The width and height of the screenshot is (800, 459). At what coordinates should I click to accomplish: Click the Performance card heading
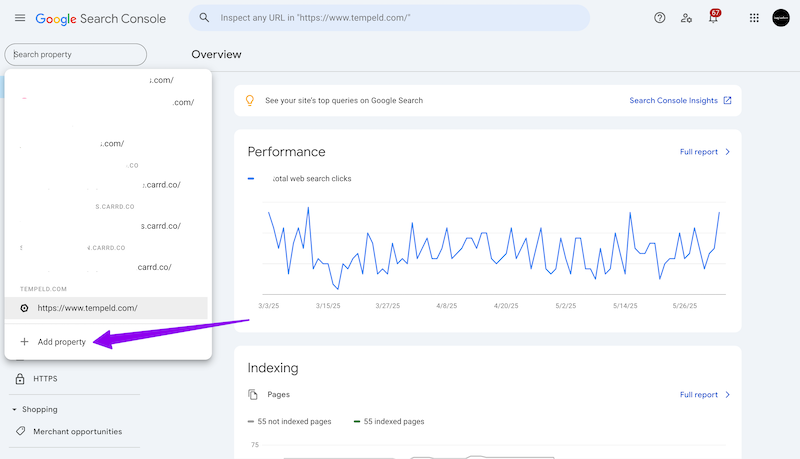(286, 152)
